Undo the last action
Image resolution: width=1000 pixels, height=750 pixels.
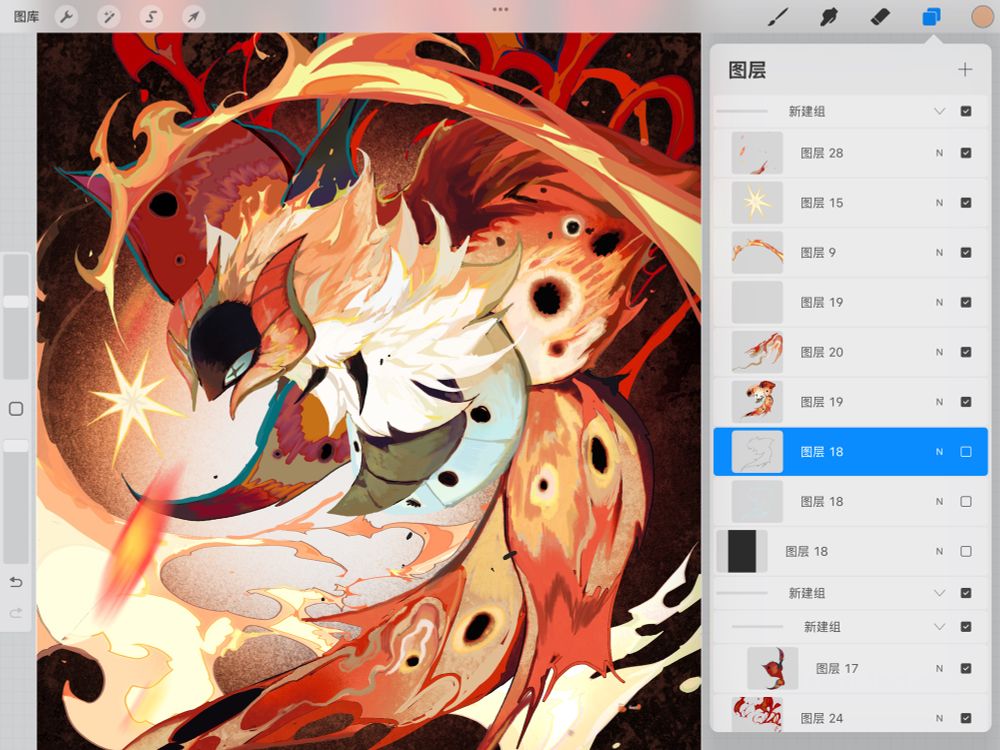[16, 582]
